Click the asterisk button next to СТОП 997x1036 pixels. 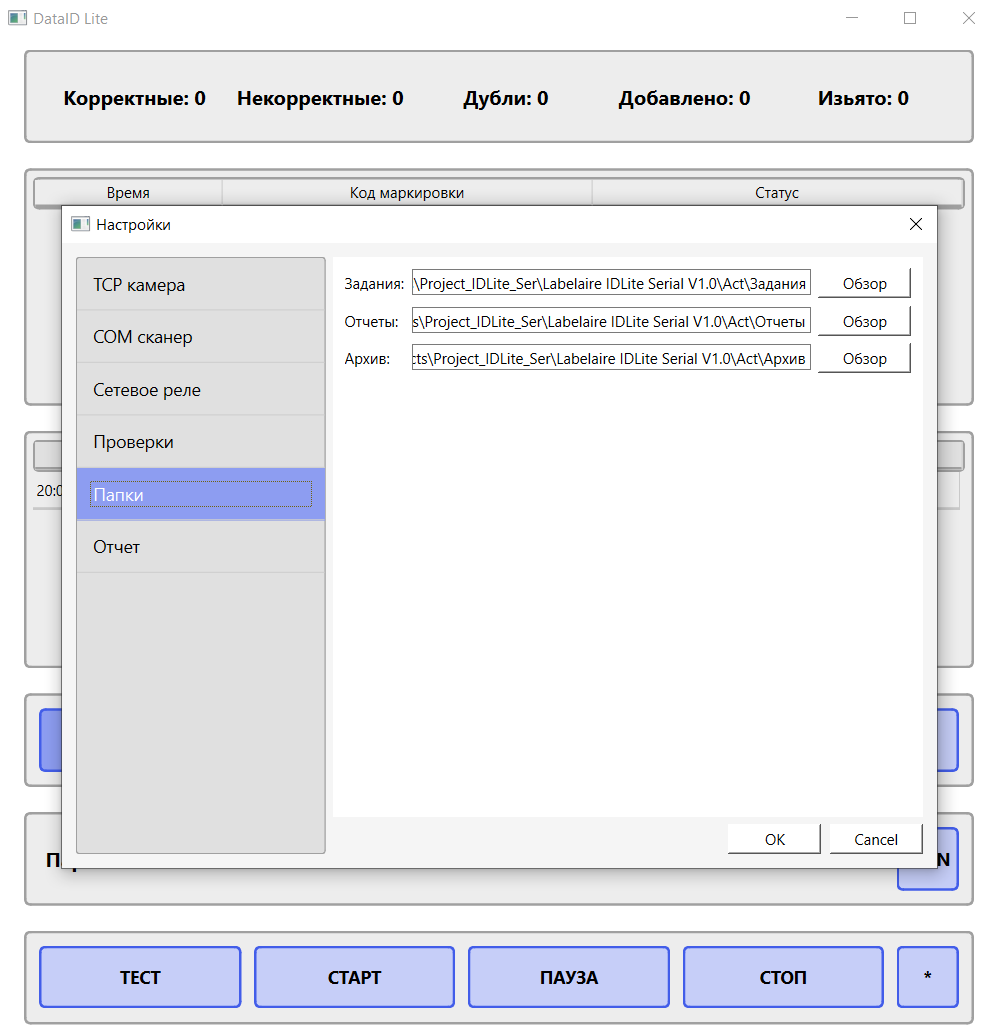[926, 977]
